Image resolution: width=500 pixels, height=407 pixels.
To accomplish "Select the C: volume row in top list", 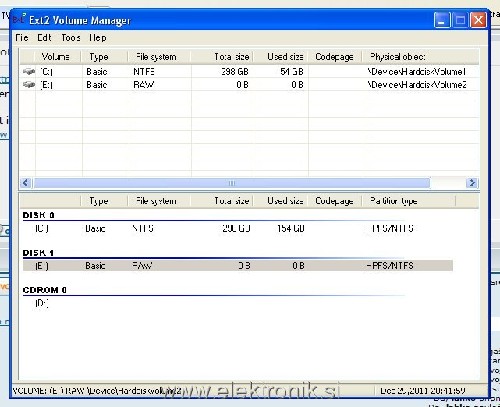I will (x=249, y=71).
